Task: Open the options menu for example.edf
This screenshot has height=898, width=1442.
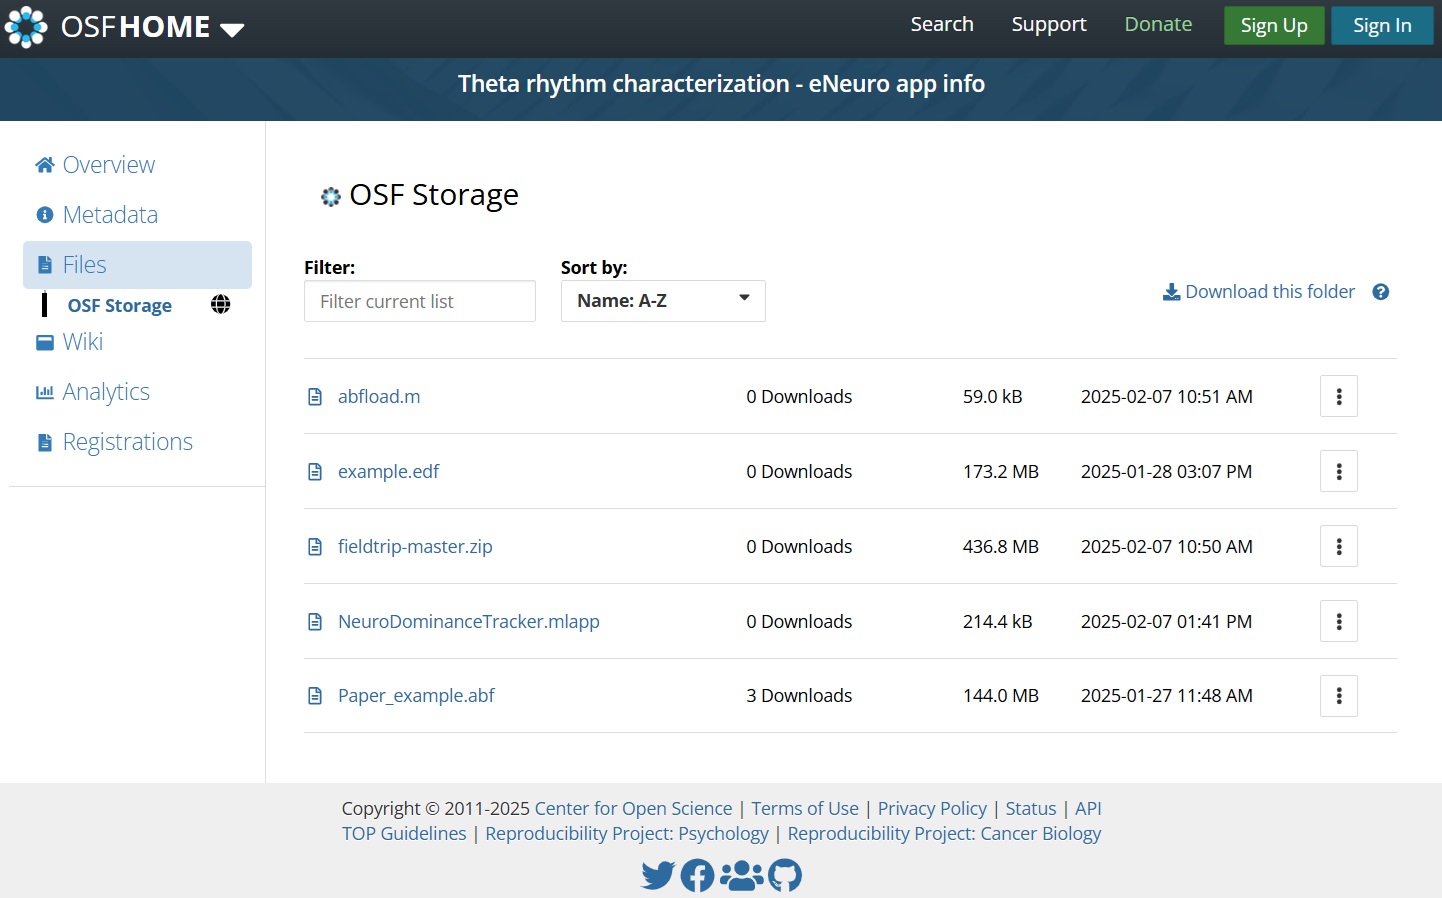Action: pos(1338,471)
